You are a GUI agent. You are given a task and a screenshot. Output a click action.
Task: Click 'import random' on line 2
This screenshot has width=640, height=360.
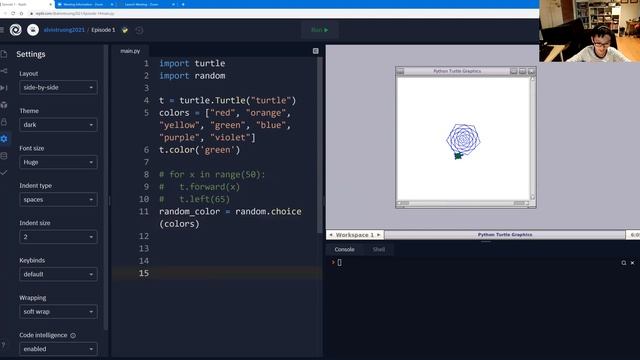pyautogui.click(x=192, y=76)
